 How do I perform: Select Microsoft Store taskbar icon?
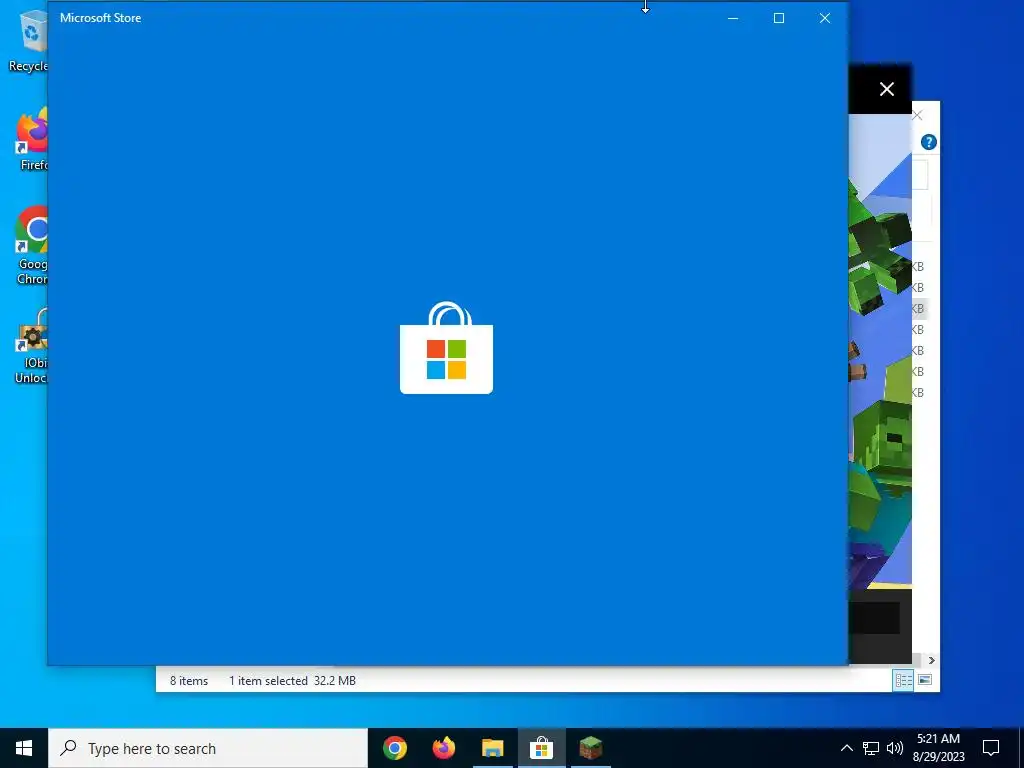click(541, 748)
